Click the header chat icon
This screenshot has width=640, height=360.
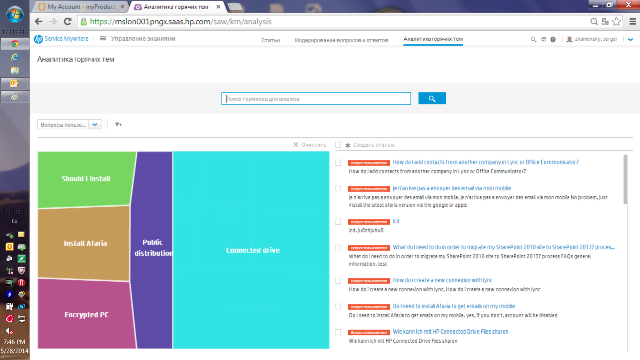pyautogui.click(x=543, y=39)
